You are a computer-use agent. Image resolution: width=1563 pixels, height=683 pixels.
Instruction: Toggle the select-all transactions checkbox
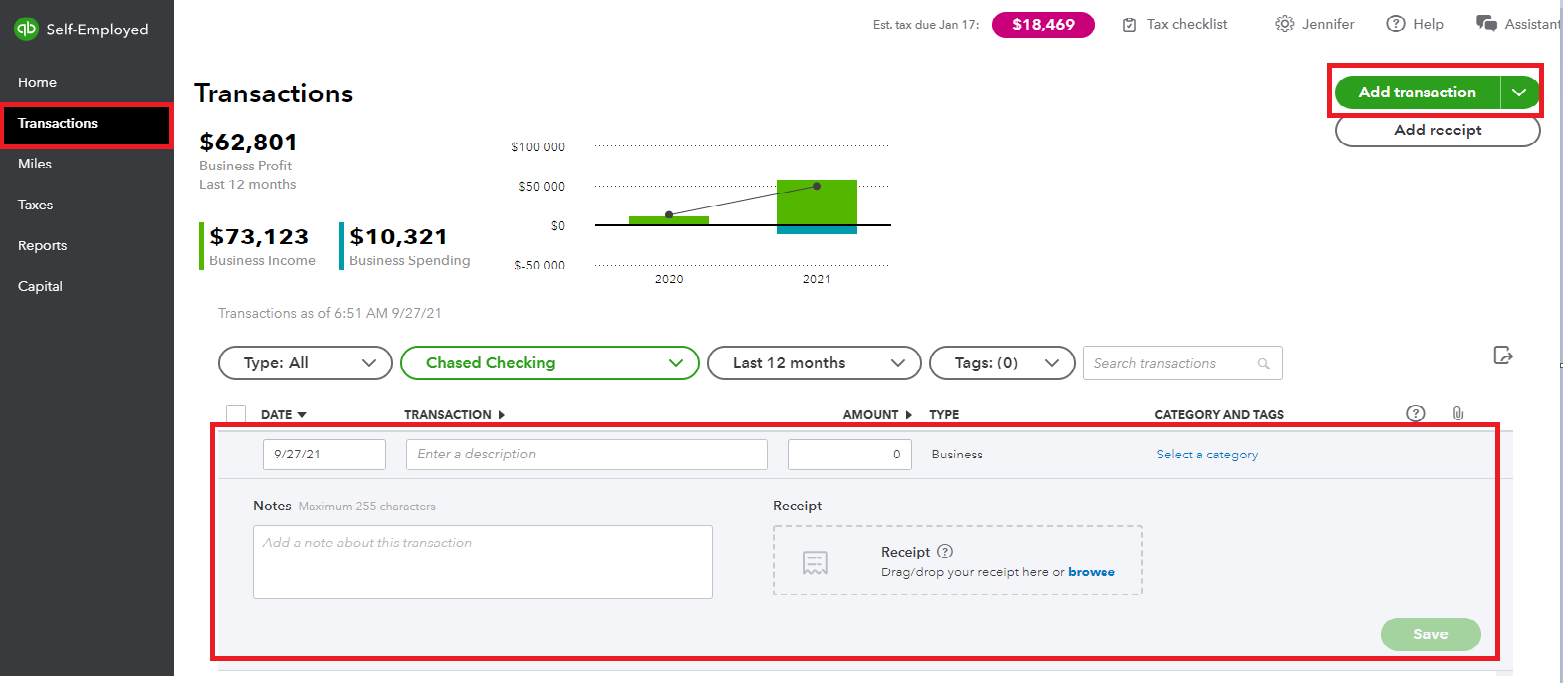pos(236,414)
